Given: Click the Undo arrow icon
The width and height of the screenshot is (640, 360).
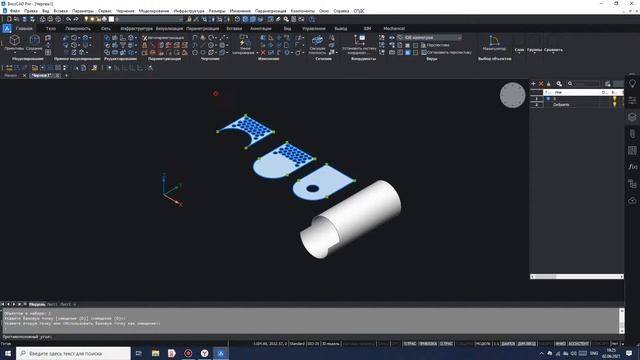Looking at the screenshot, I should [x=68, y=19].
